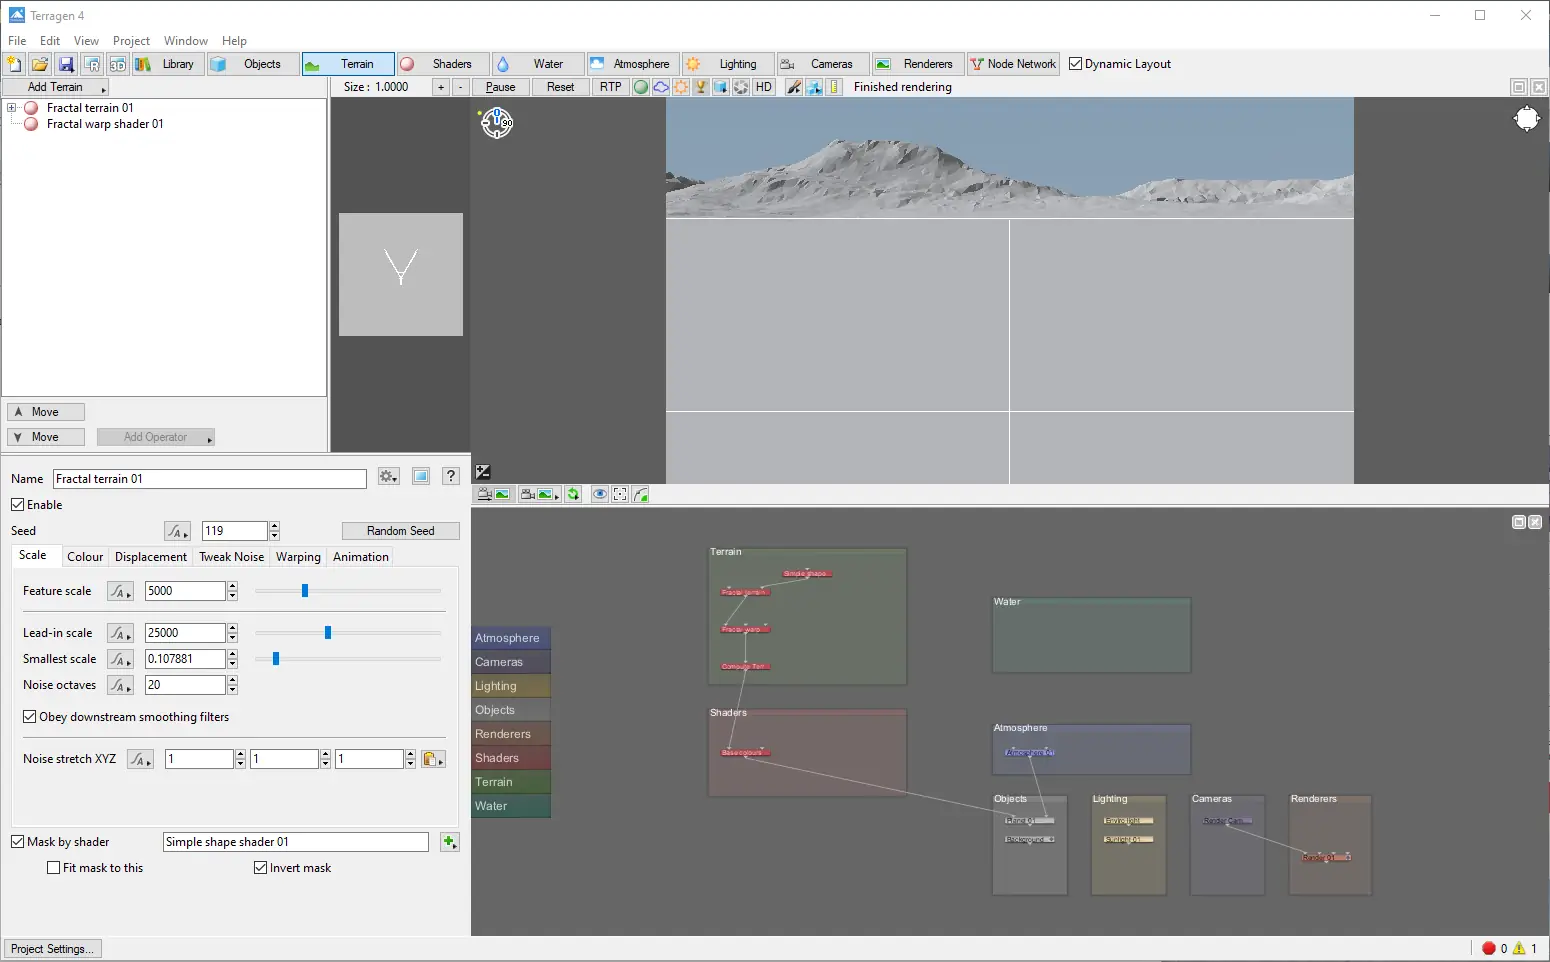Screen dimensions: 1550x962
Task: Open the Add Terrain dropdown
Action: tap(56, 87)
